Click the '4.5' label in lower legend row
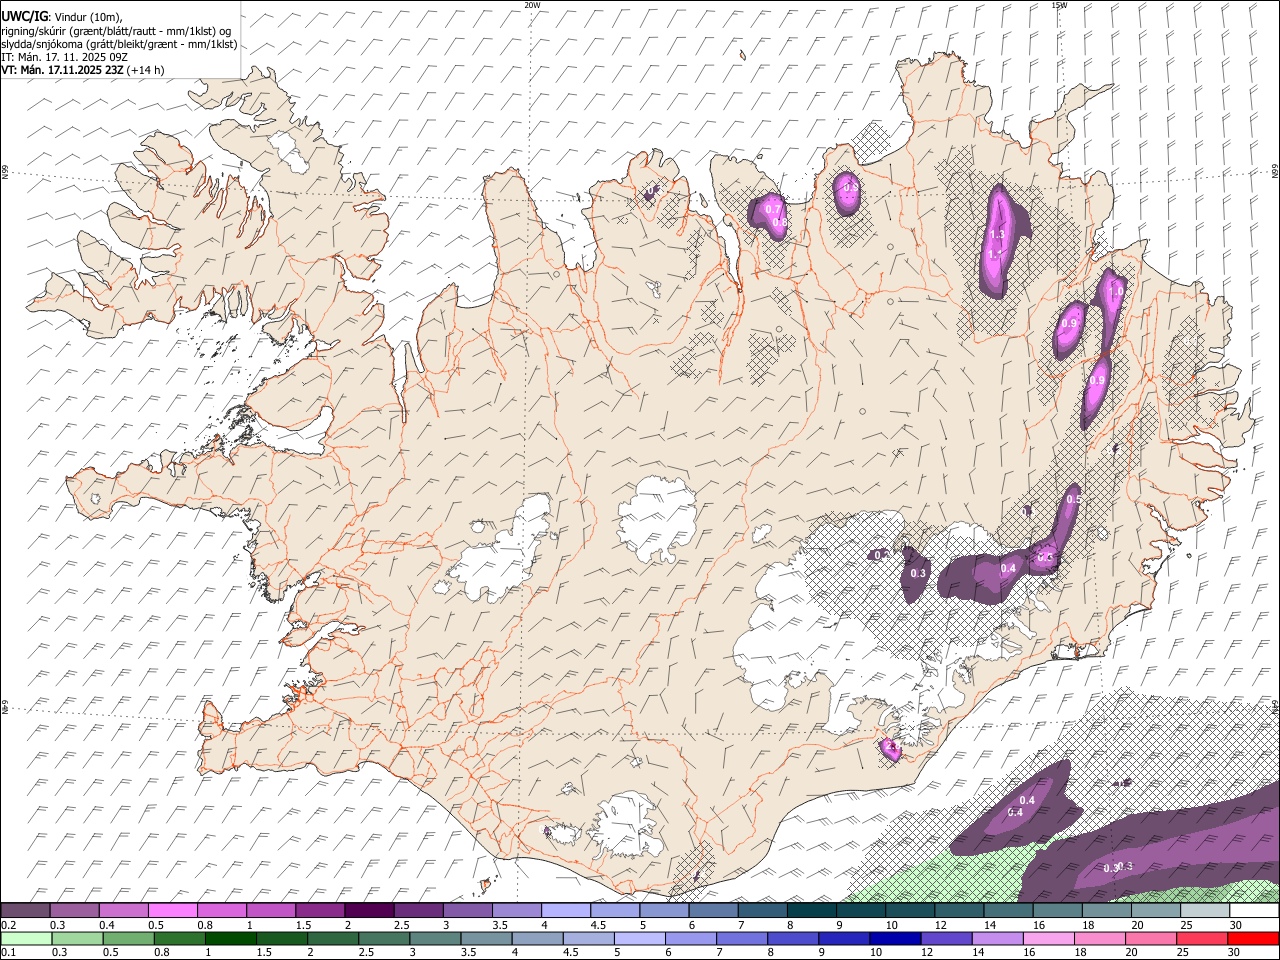Image resolution: width=1280 pixels, height=960 pixels. pyautogui.click(x=570, y=953)
